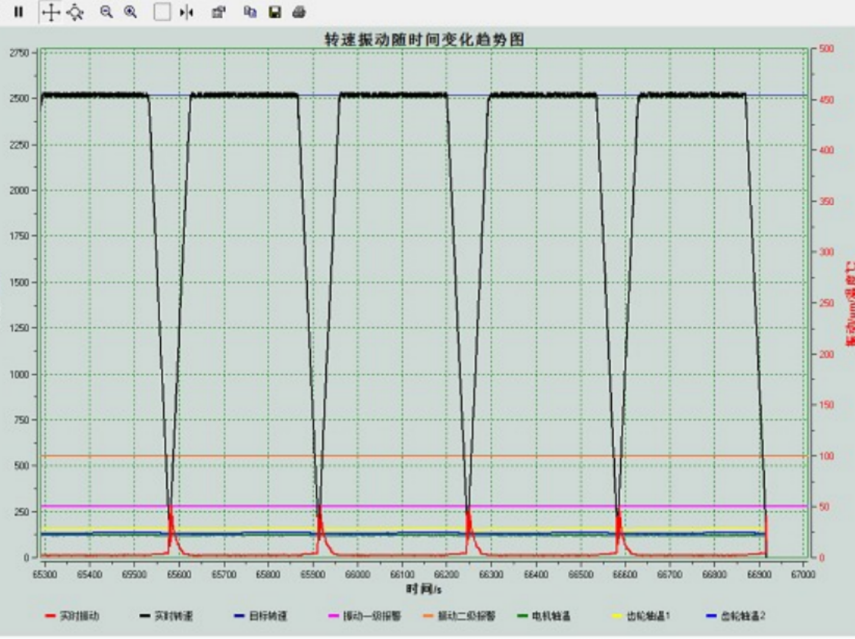Pause the live chart tracking

(18, 12)
